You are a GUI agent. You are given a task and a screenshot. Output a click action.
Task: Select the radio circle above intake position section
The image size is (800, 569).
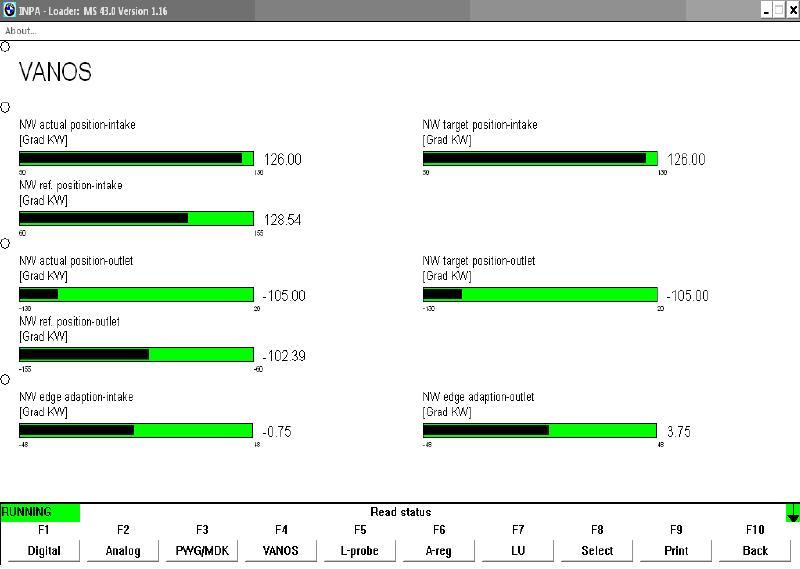click(5, 107)
